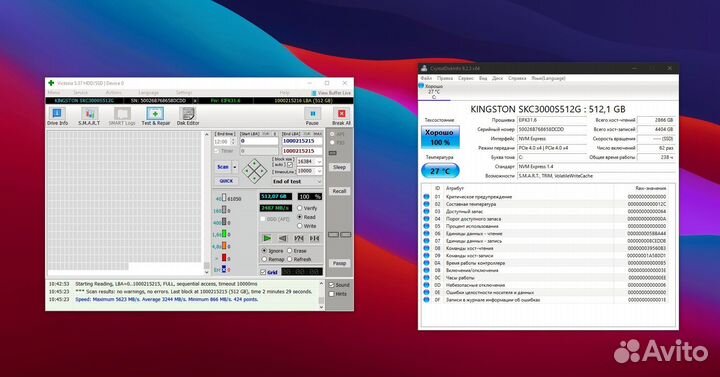
Task: Select the Erase radio button
Action: [x=290, y=251]
